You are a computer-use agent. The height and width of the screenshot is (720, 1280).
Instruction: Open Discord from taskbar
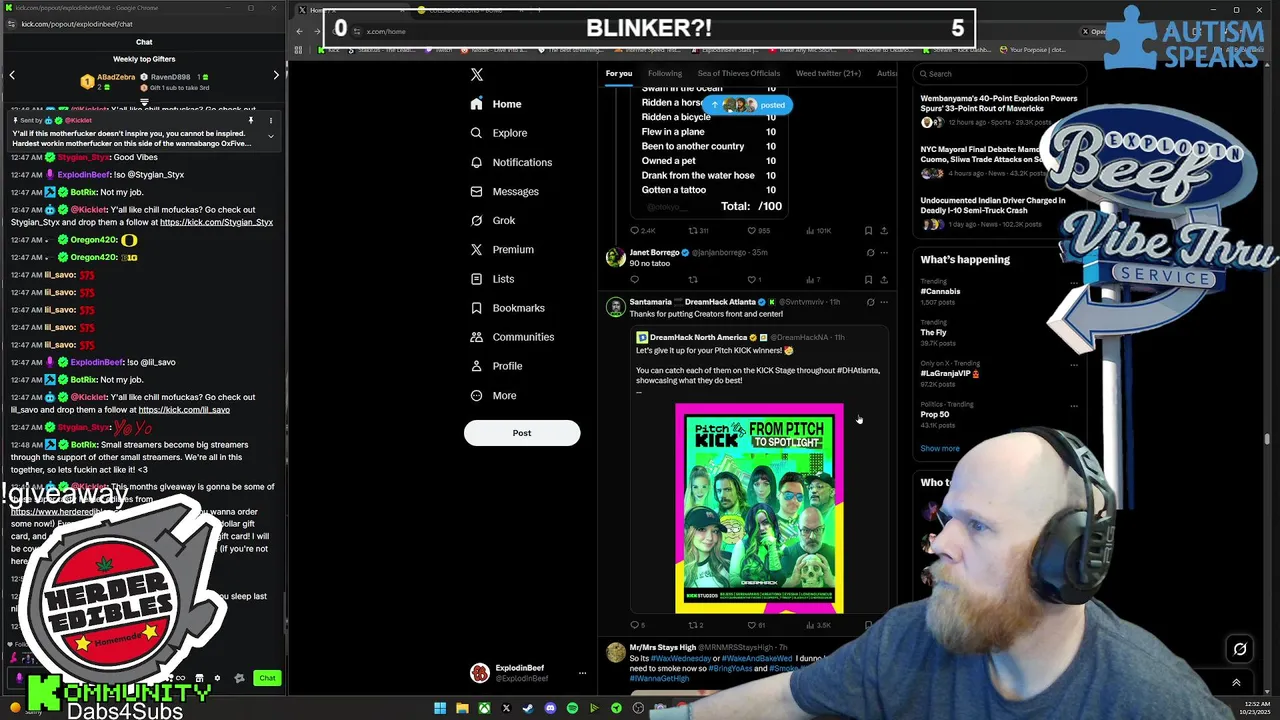click(550, 708)
